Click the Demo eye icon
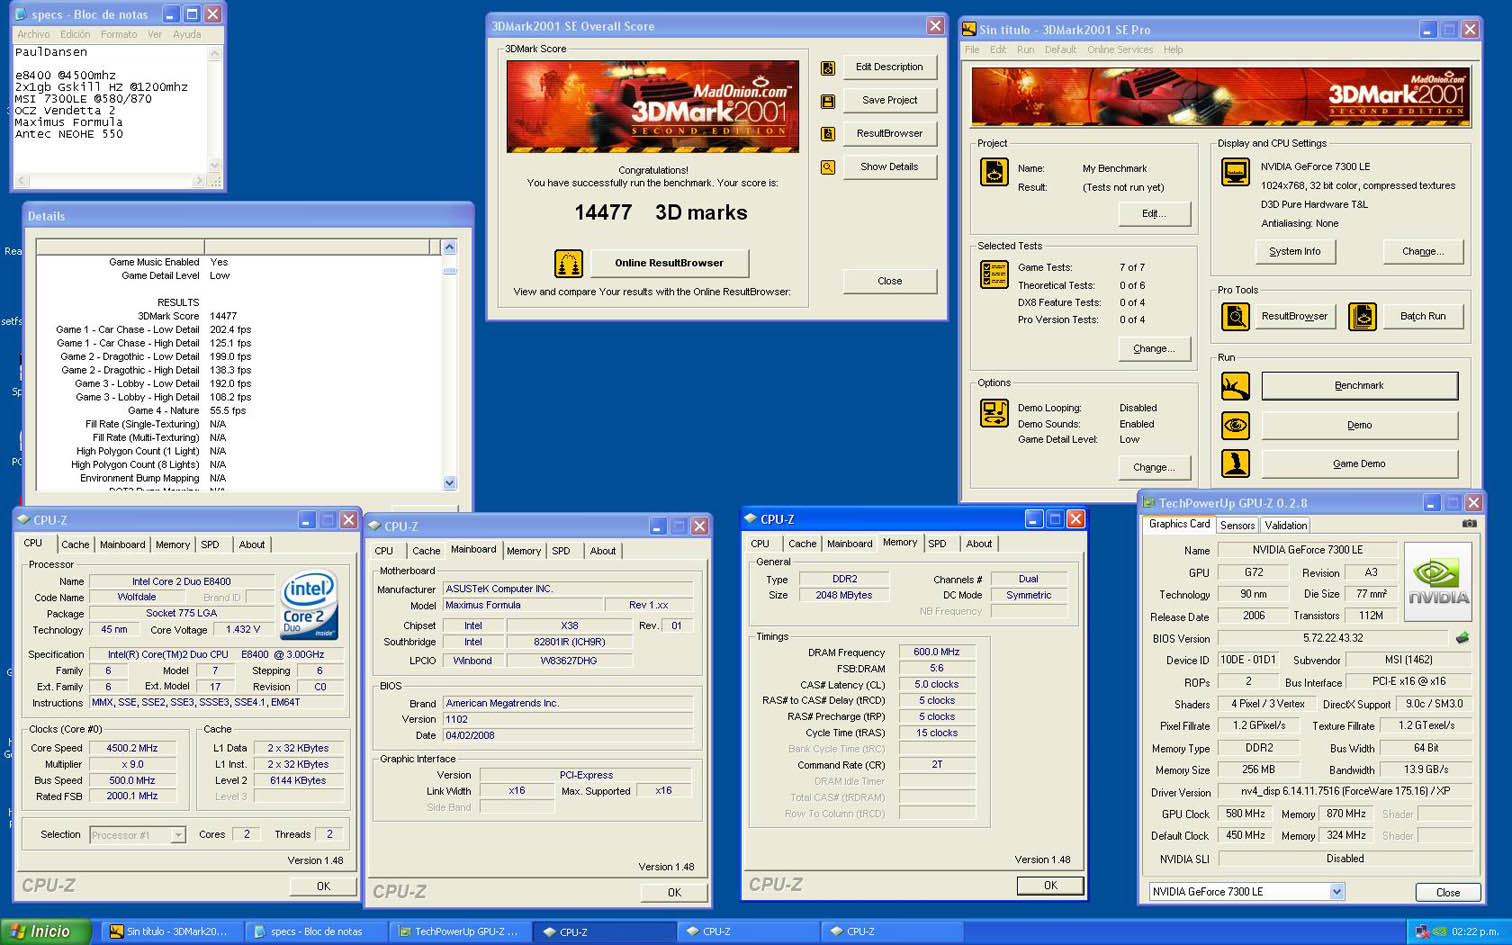 1235,425
